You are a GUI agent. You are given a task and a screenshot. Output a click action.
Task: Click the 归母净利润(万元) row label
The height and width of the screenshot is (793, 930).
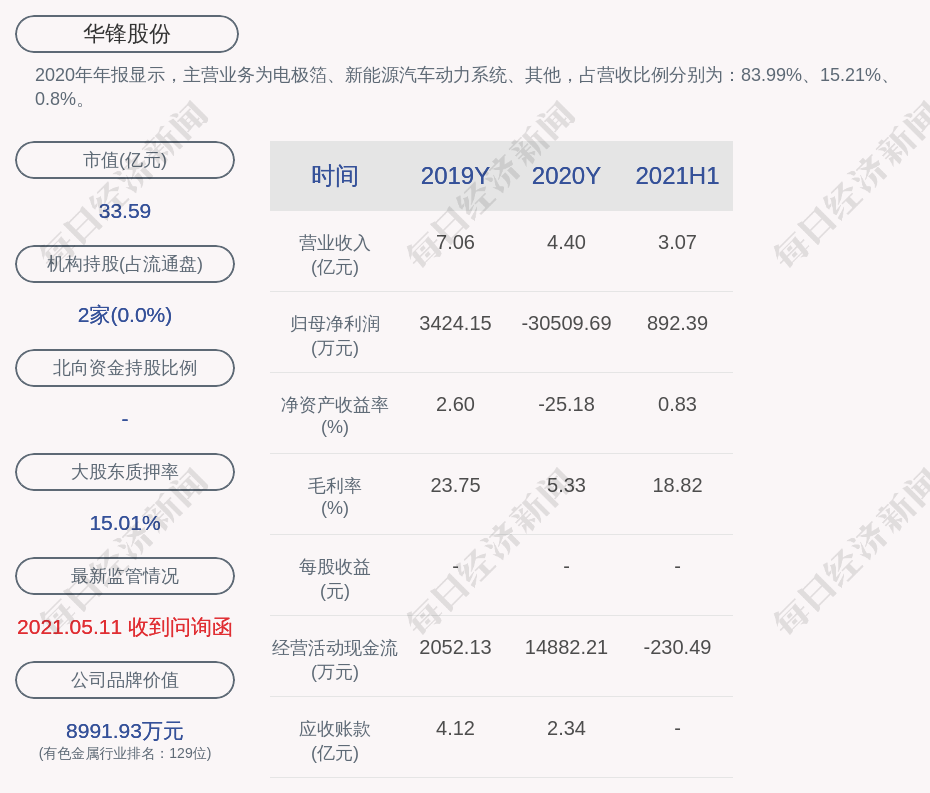click(x=335, y=336)
